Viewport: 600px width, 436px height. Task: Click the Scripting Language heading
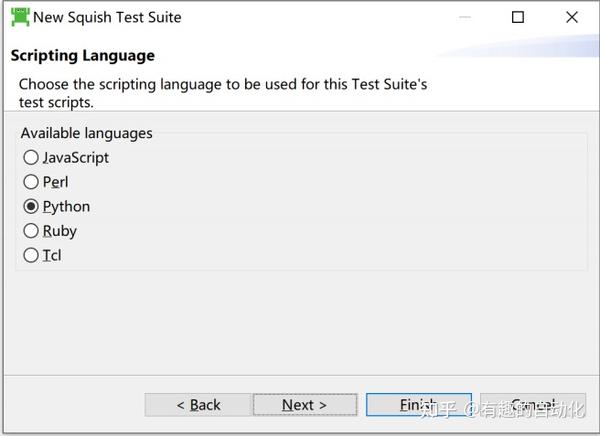click(82, 55)
